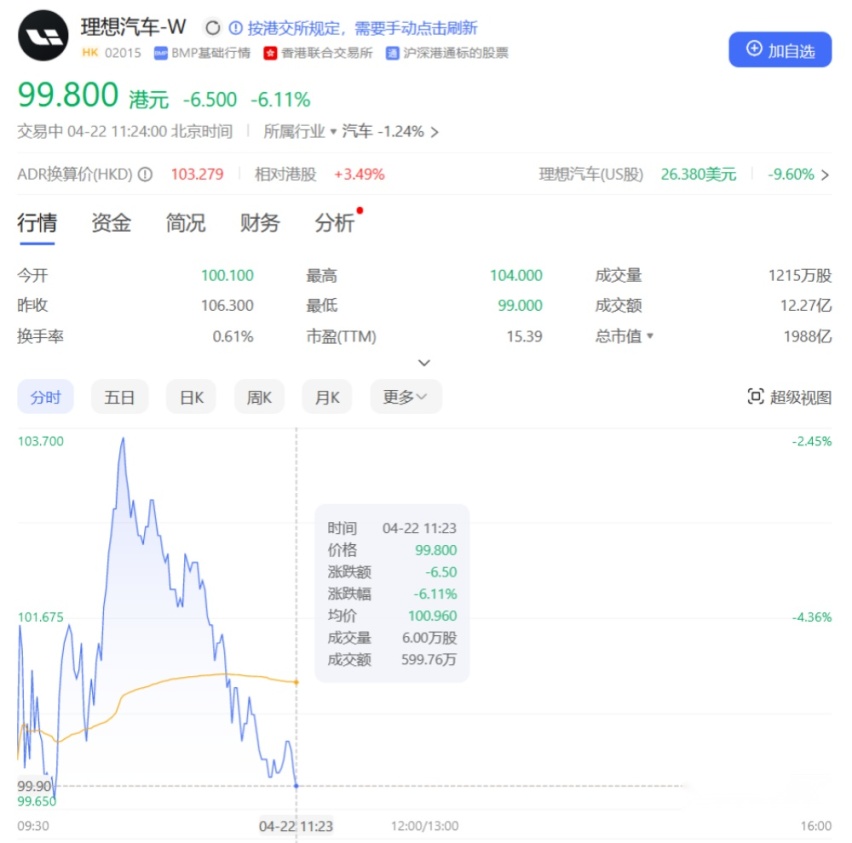Select the 月K chart view
852x843 pixels.
327,397
